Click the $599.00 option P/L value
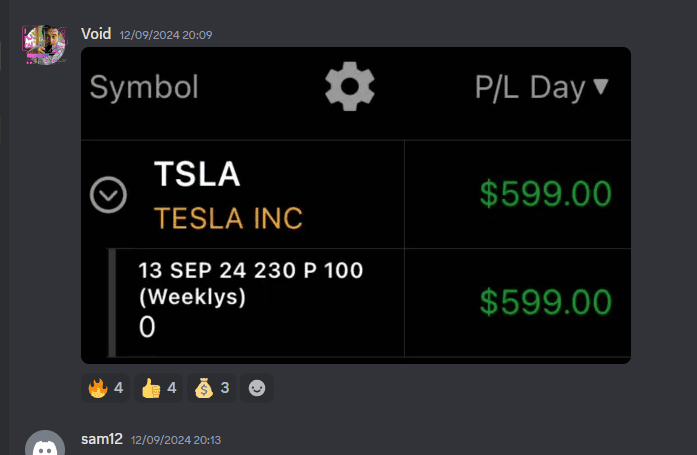The width and height of the screenshot is (697, 455). point(546,302)
